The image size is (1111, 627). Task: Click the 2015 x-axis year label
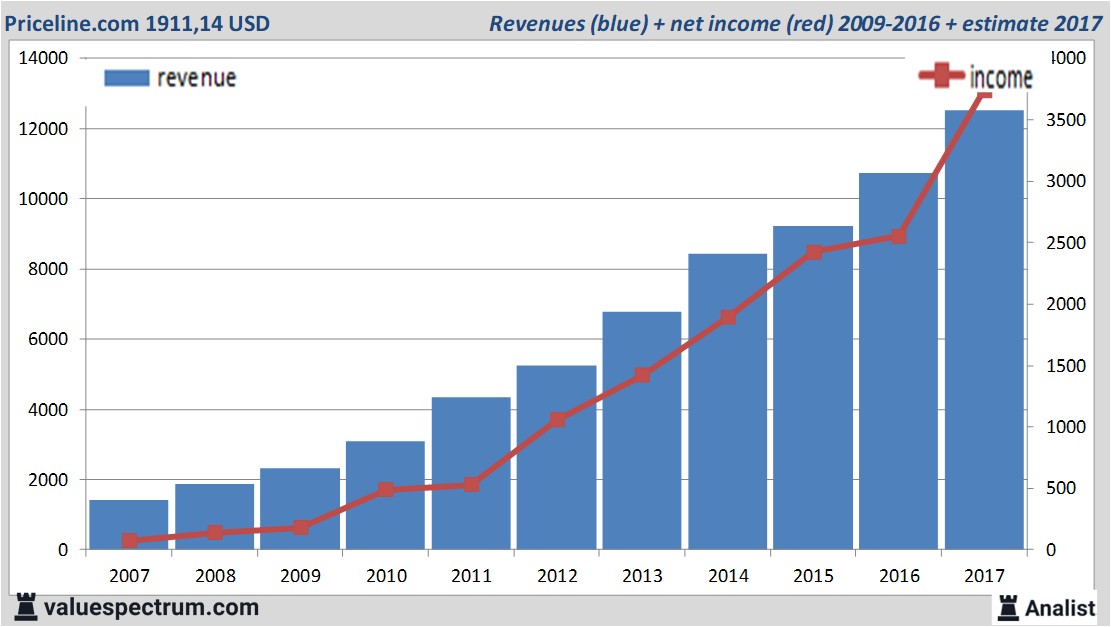pos(813,575)
